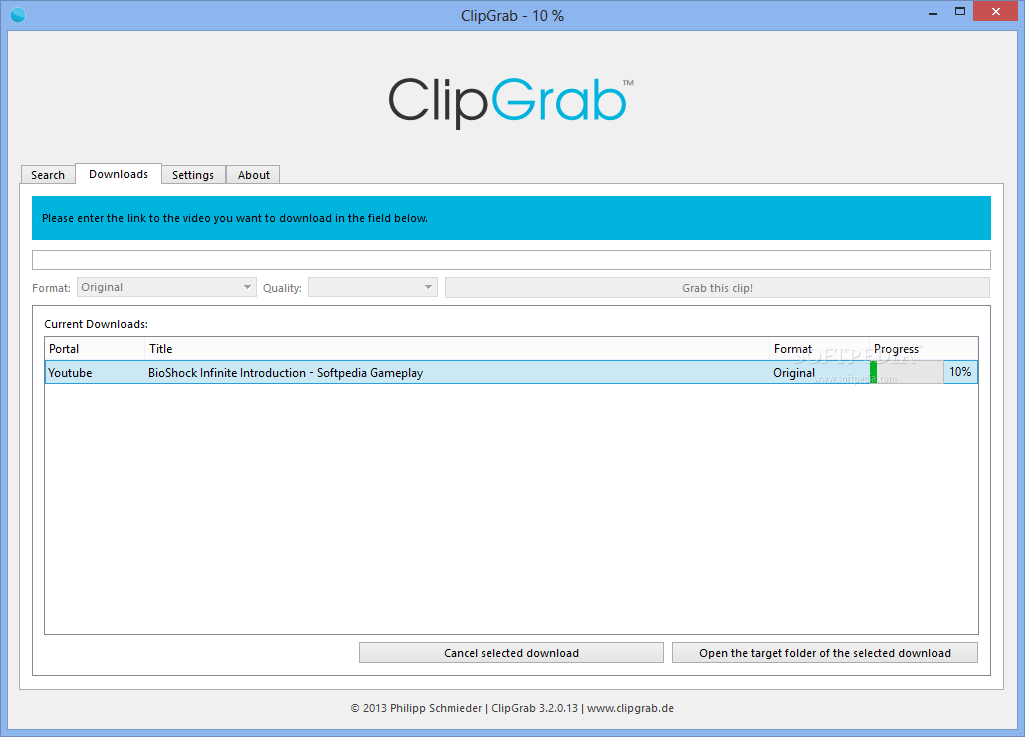
Task: Open the target folder of the selected download
Action: tap(825, 653)
